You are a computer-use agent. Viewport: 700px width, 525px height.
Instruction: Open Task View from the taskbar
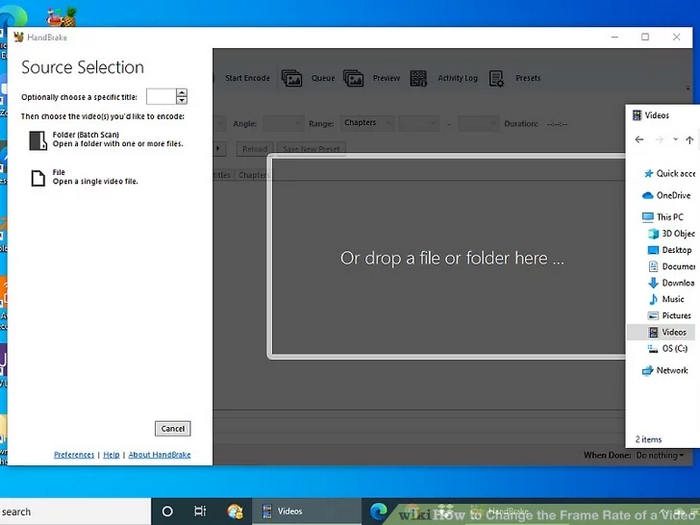[x=199, y=511]
